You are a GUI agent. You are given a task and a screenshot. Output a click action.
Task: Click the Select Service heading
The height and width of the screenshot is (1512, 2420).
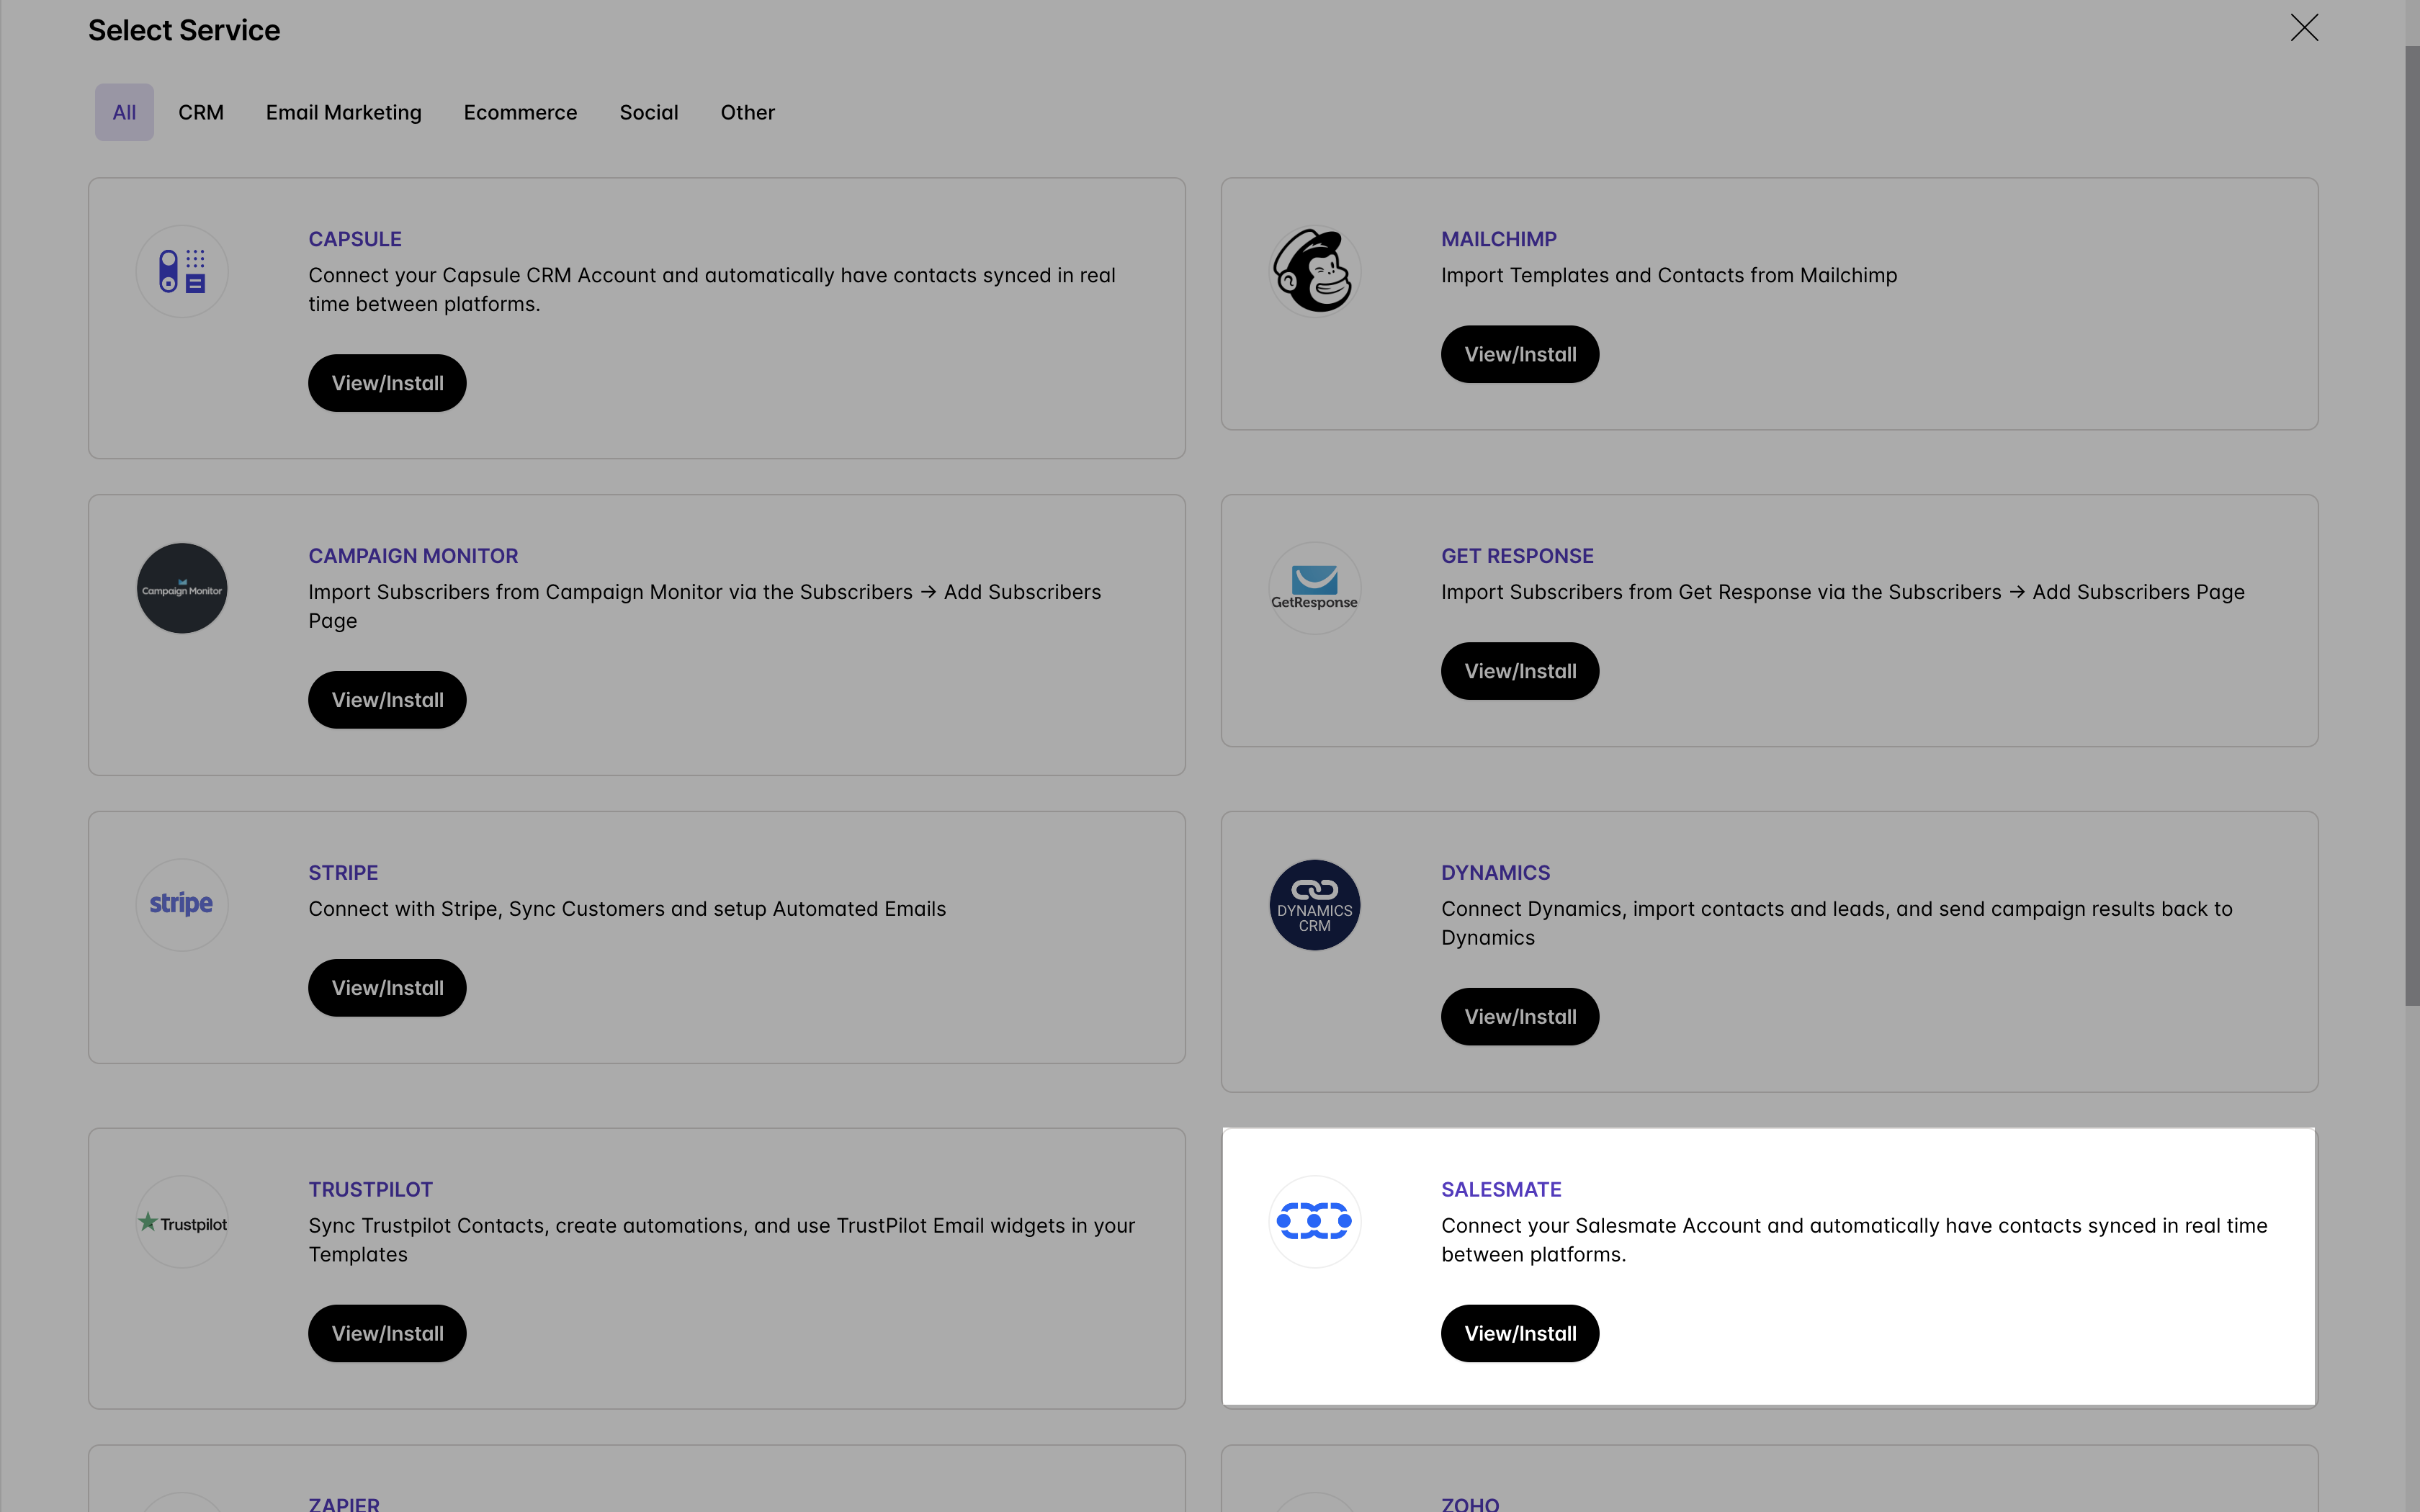[x=184, y=30]
